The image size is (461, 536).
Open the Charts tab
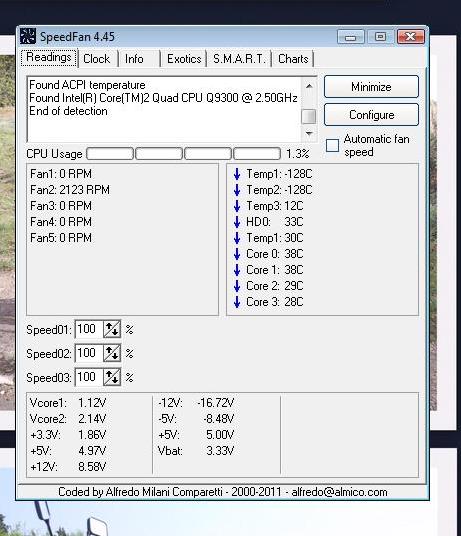coord(293,59)
